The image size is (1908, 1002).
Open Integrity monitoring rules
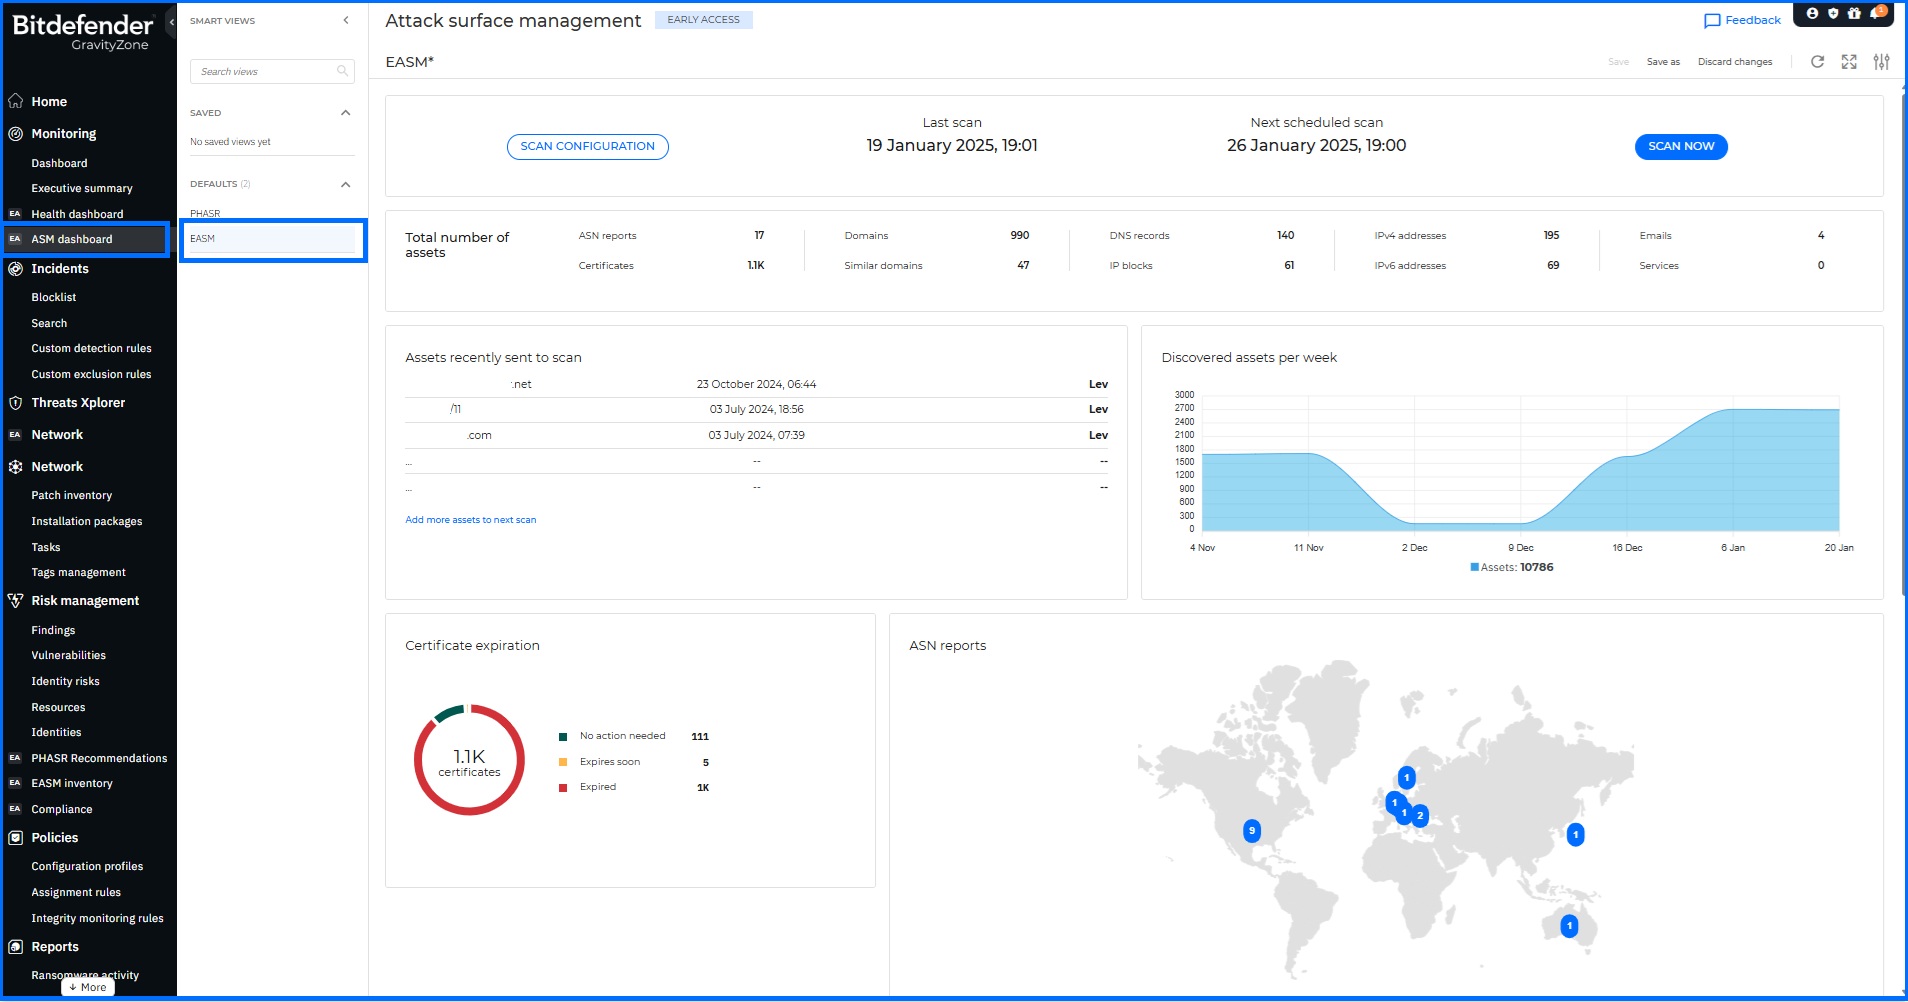(x=97, y=918)
